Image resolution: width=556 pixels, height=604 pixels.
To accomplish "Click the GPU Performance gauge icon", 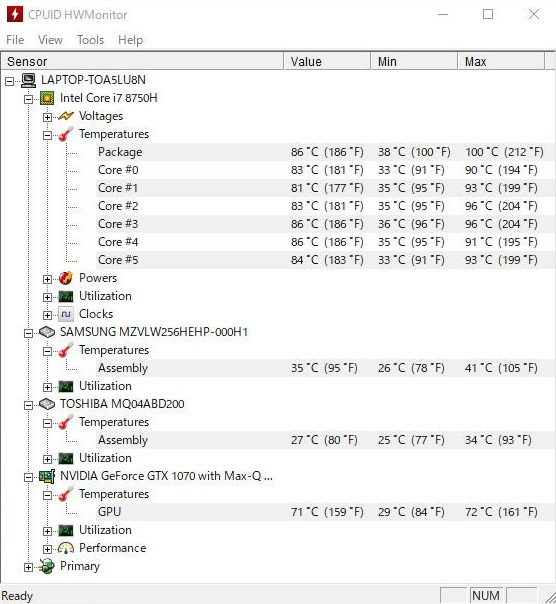I will tap(66, 548).
